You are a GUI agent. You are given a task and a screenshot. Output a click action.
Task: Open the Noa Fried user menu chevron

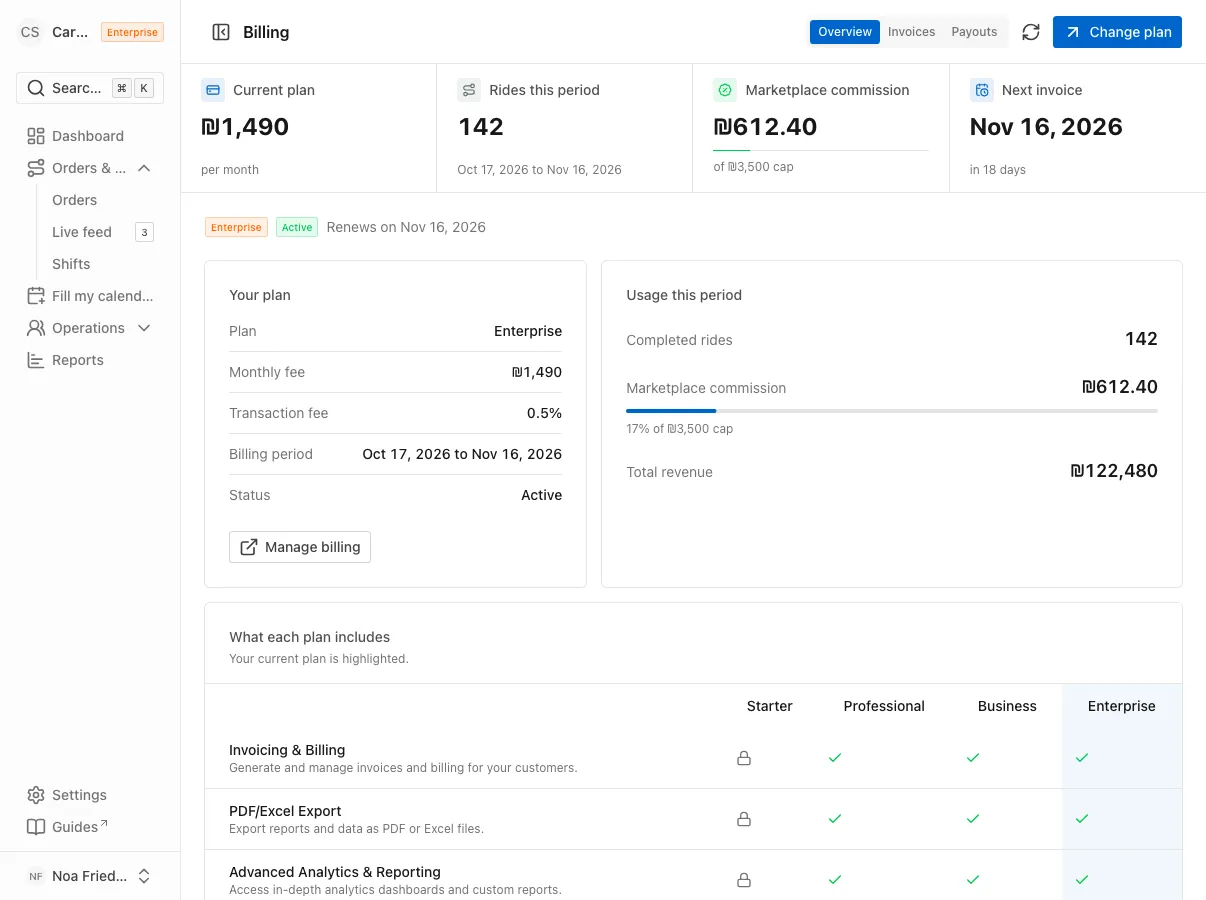(144, 876)
